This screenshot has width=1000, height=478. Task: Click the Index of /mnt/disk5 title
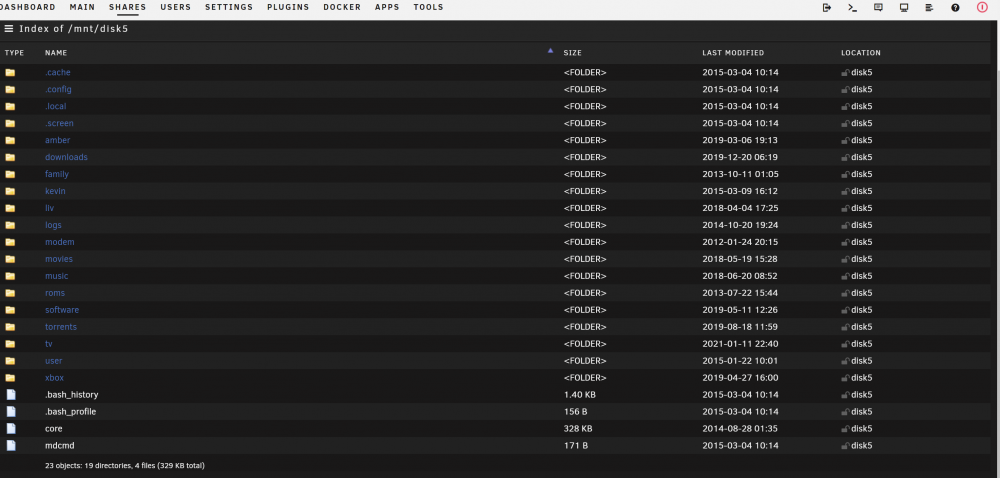coord(74,29)
